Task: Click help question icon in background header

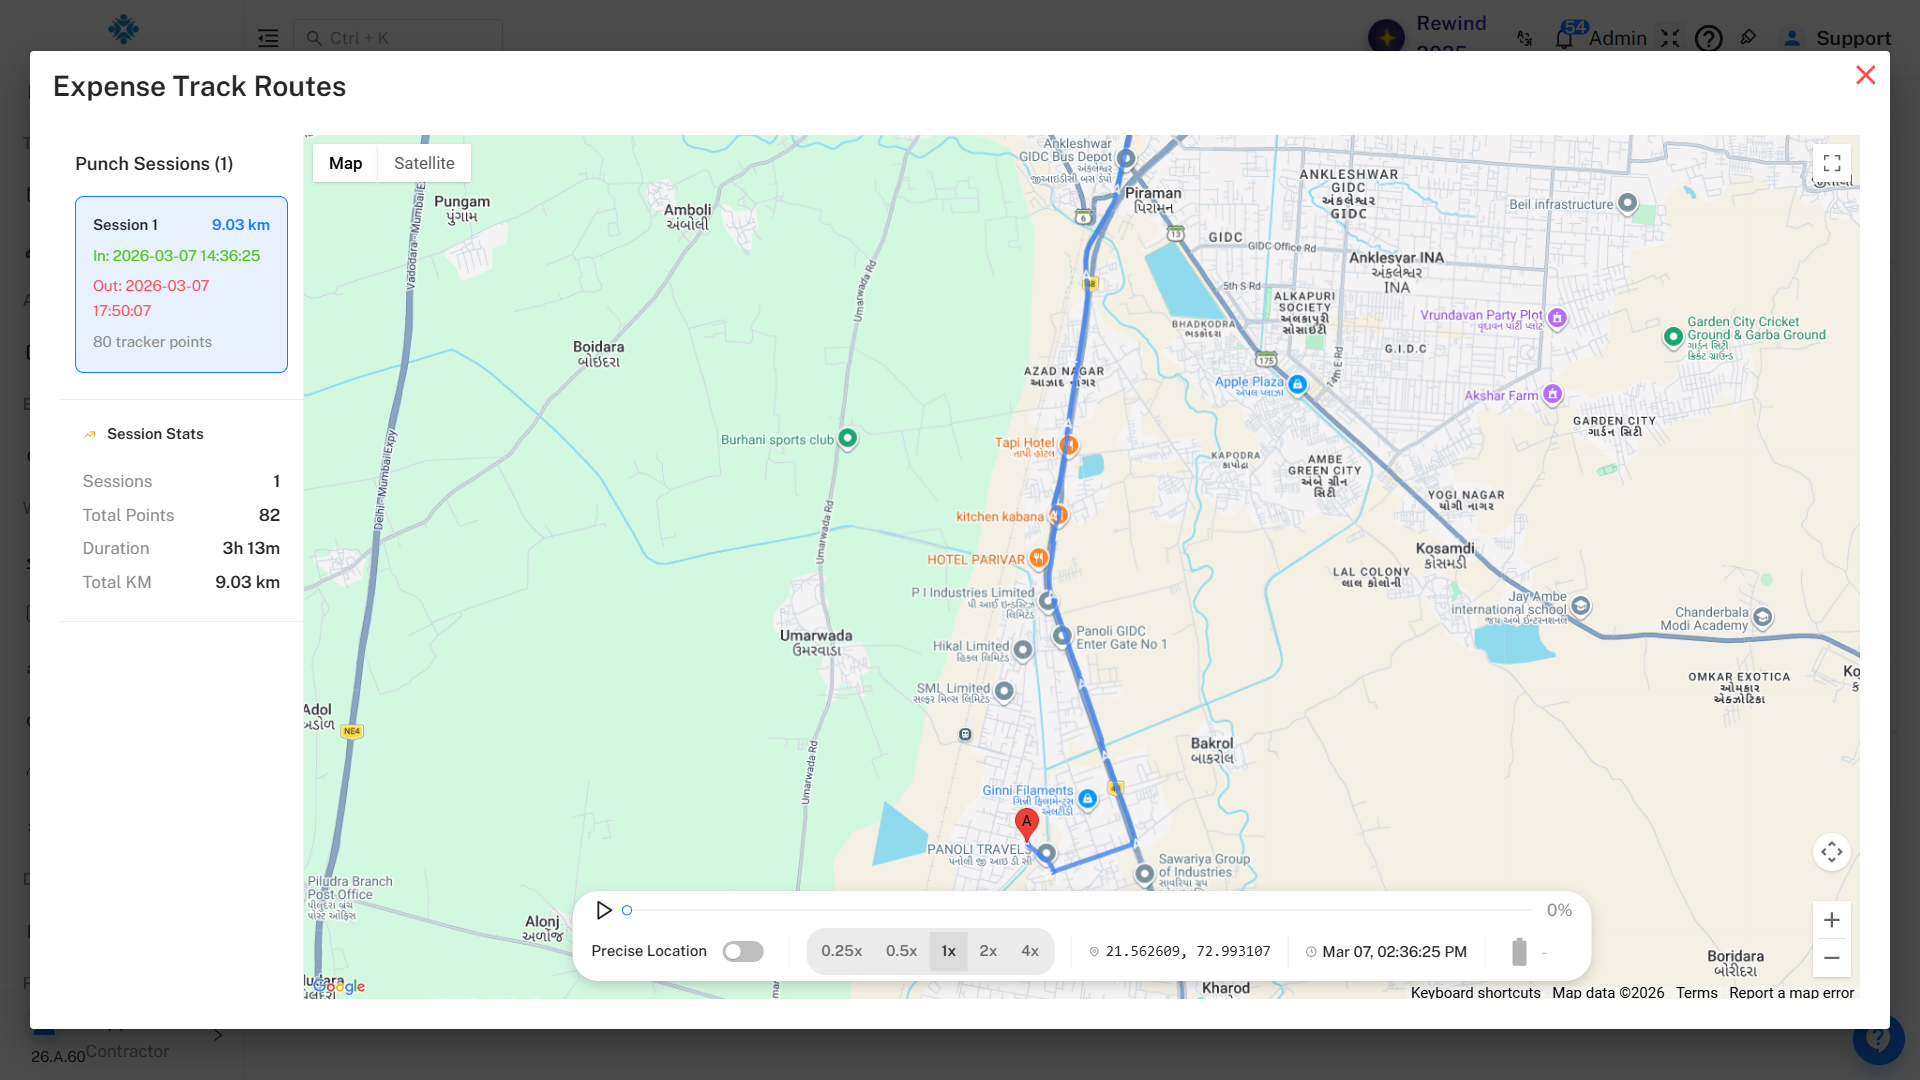Action: [x=1708, y=38]
